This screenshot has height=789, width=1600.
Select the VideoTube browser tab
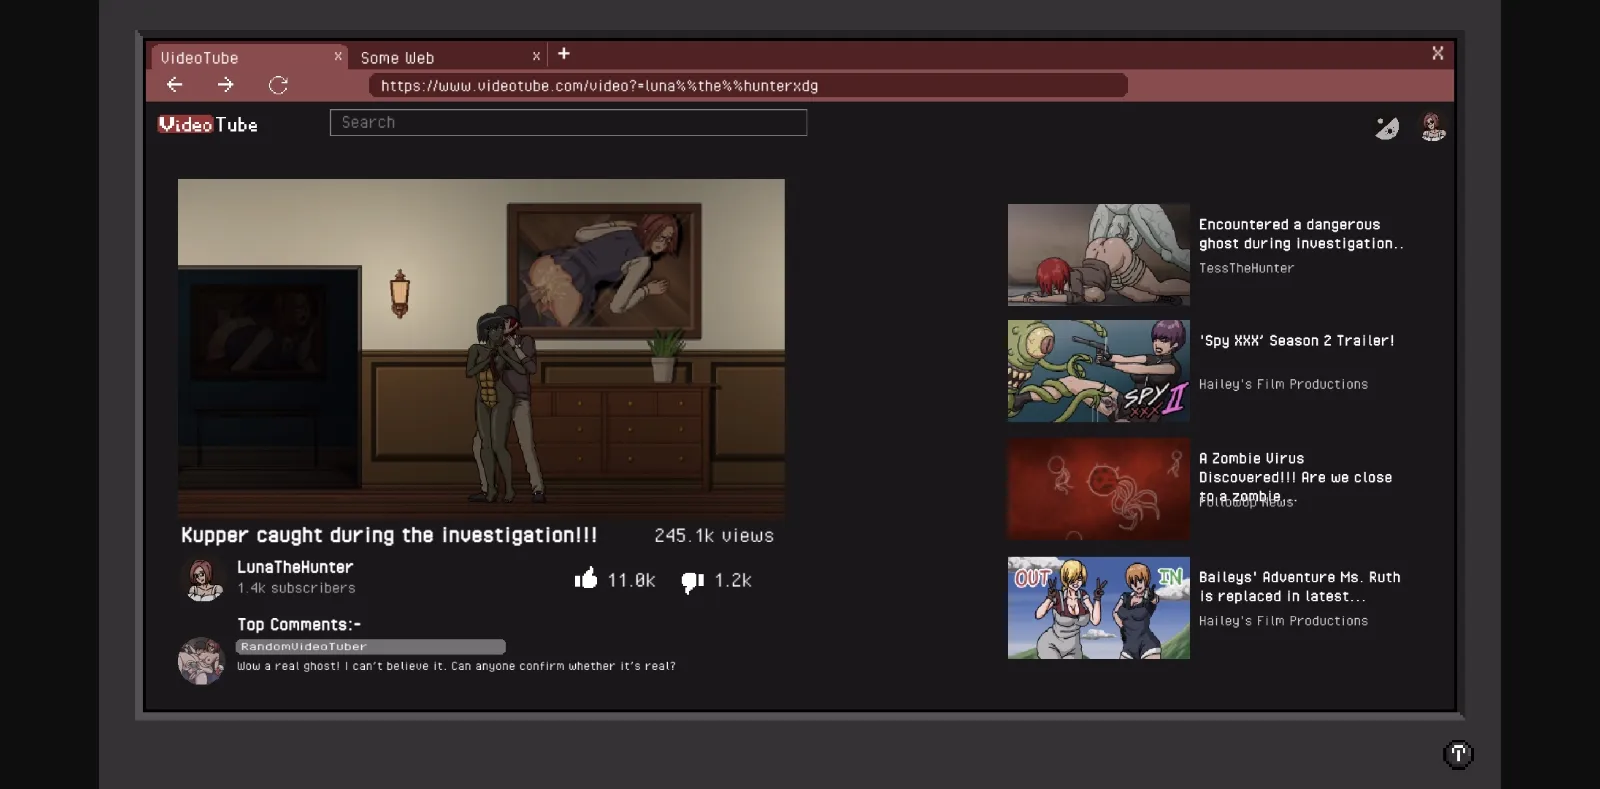pyautogui.click(x=240, y=58)
